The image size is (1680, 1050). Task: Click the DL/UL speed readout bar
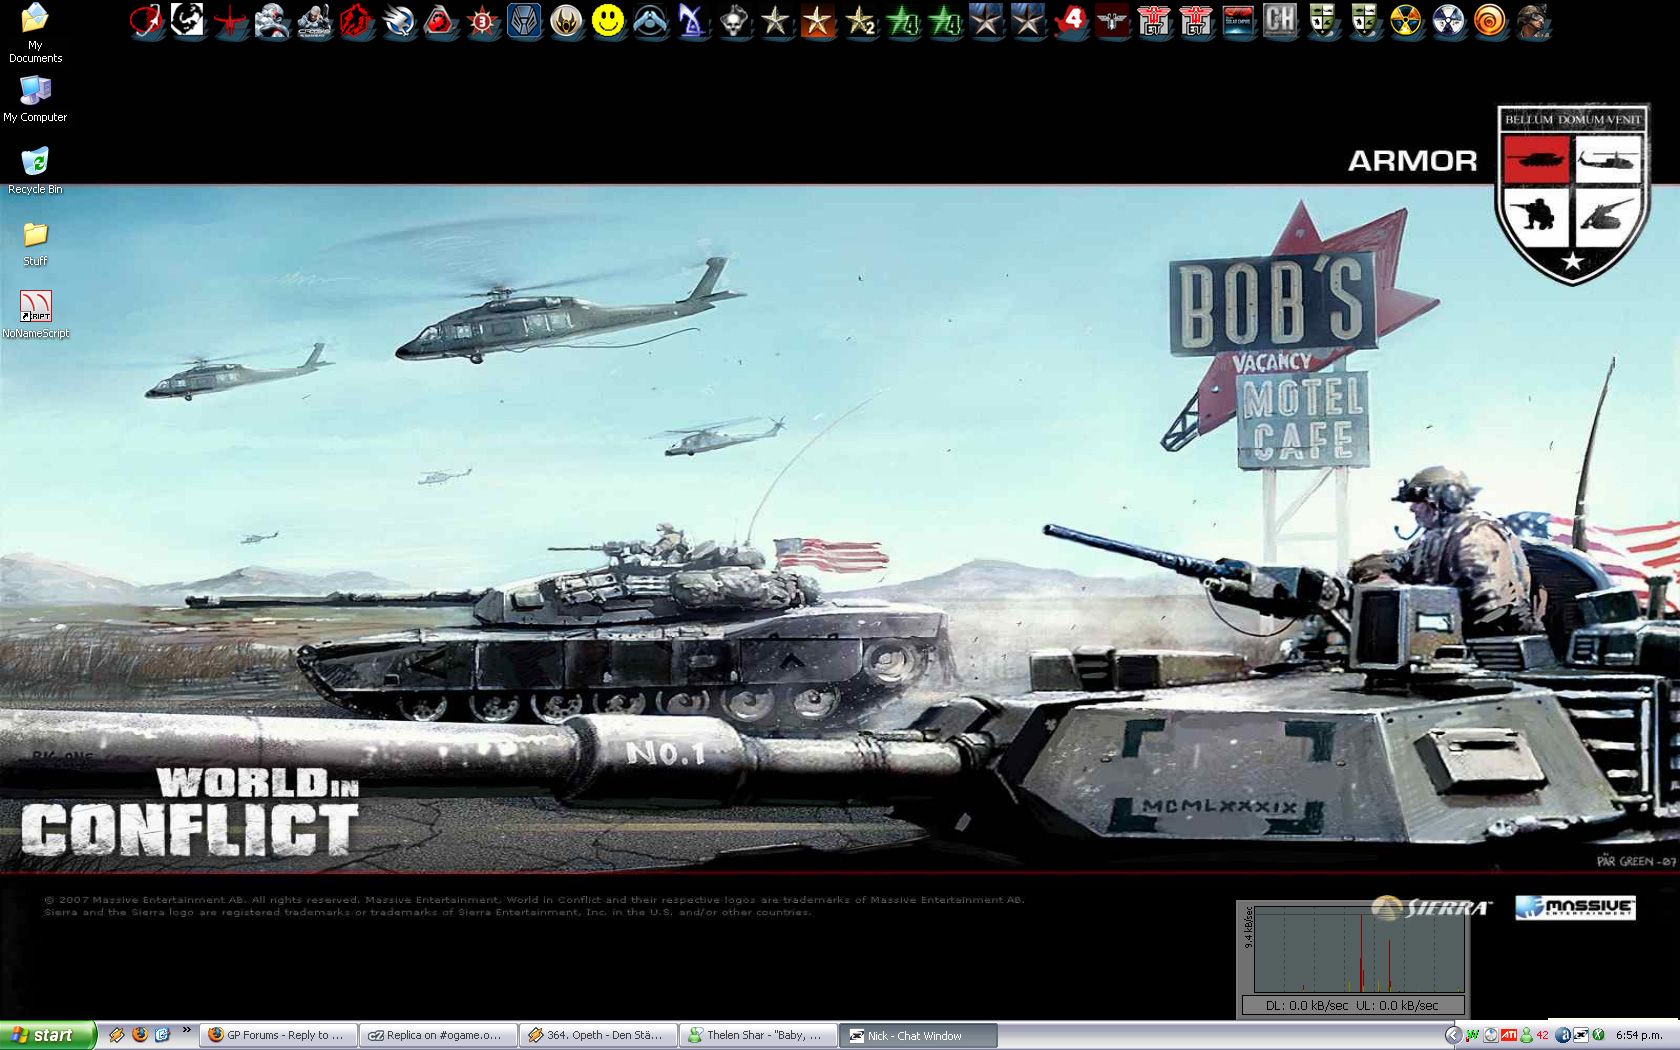pos(1353,1005)
